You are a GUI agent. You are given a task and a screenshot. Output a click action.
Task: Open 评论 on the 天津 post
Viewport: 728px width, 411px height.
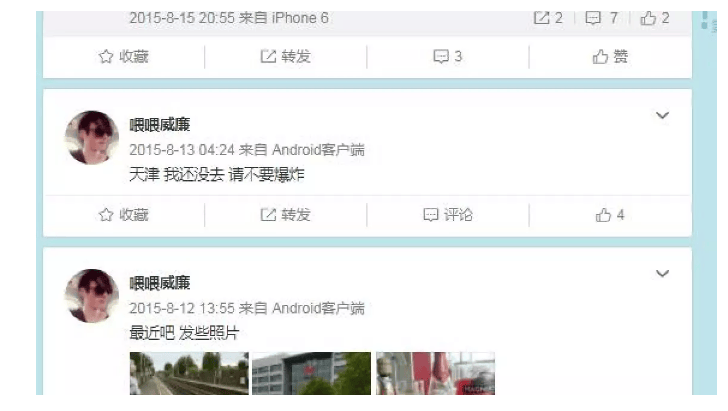448,215
